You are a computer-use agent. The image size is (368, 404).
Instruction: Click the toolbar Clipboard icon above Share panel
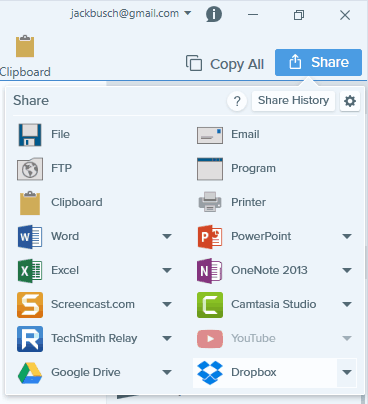click(x=25, y=46)
